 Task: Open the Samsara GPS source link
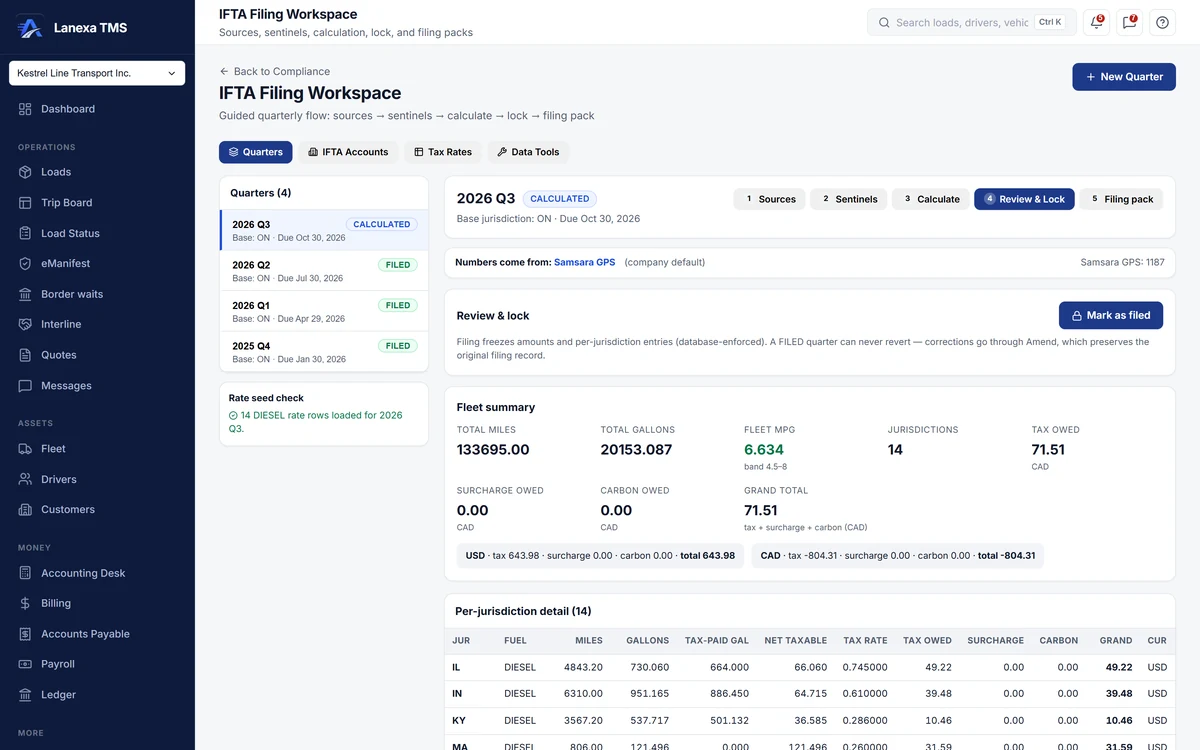(585, 263)
